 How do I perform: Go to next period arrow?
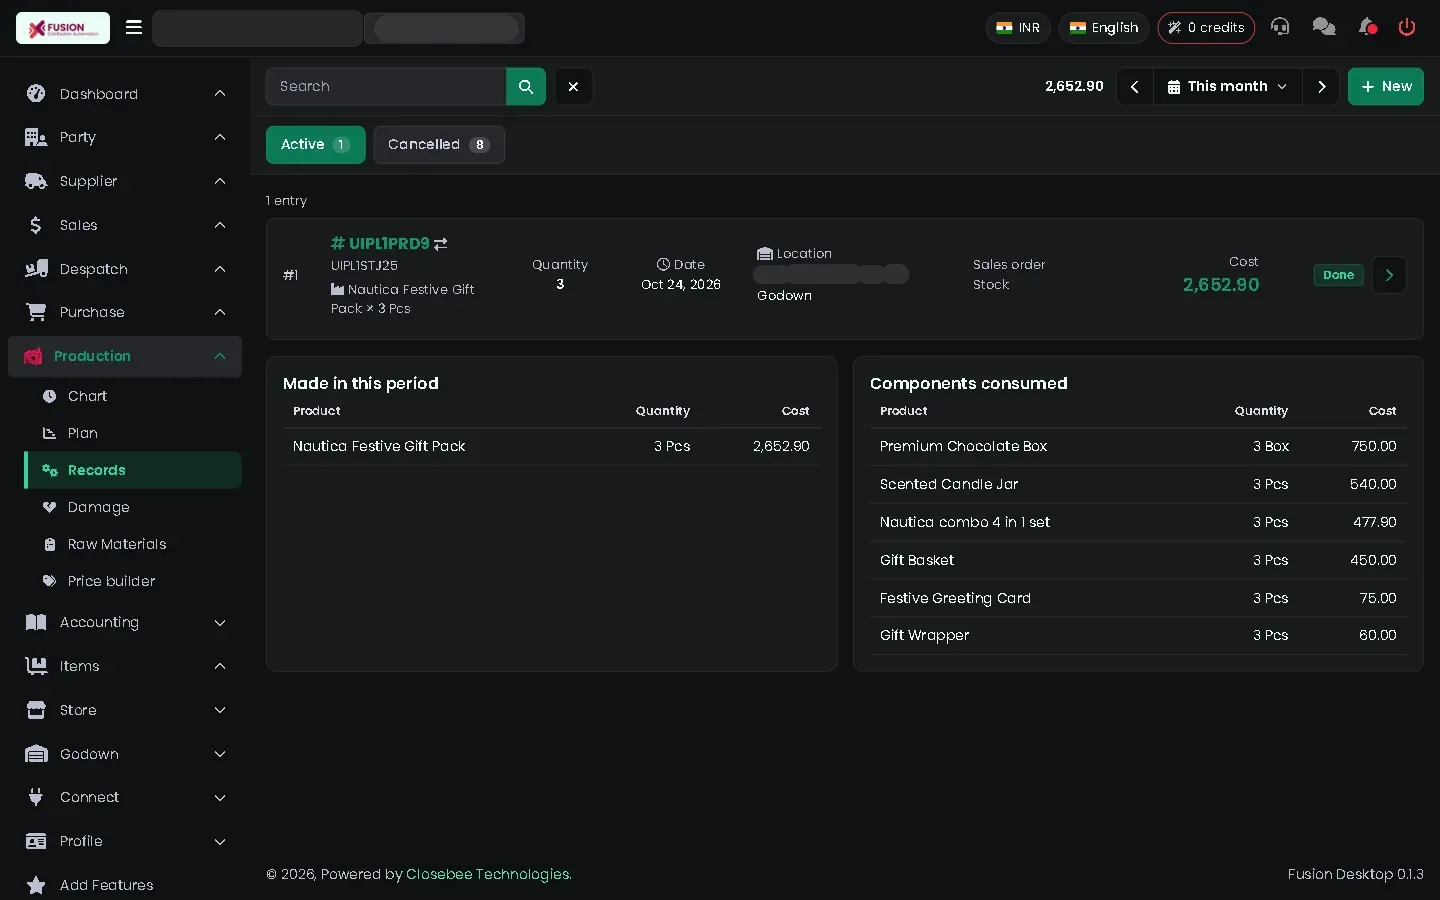[x=1321, y=87]
